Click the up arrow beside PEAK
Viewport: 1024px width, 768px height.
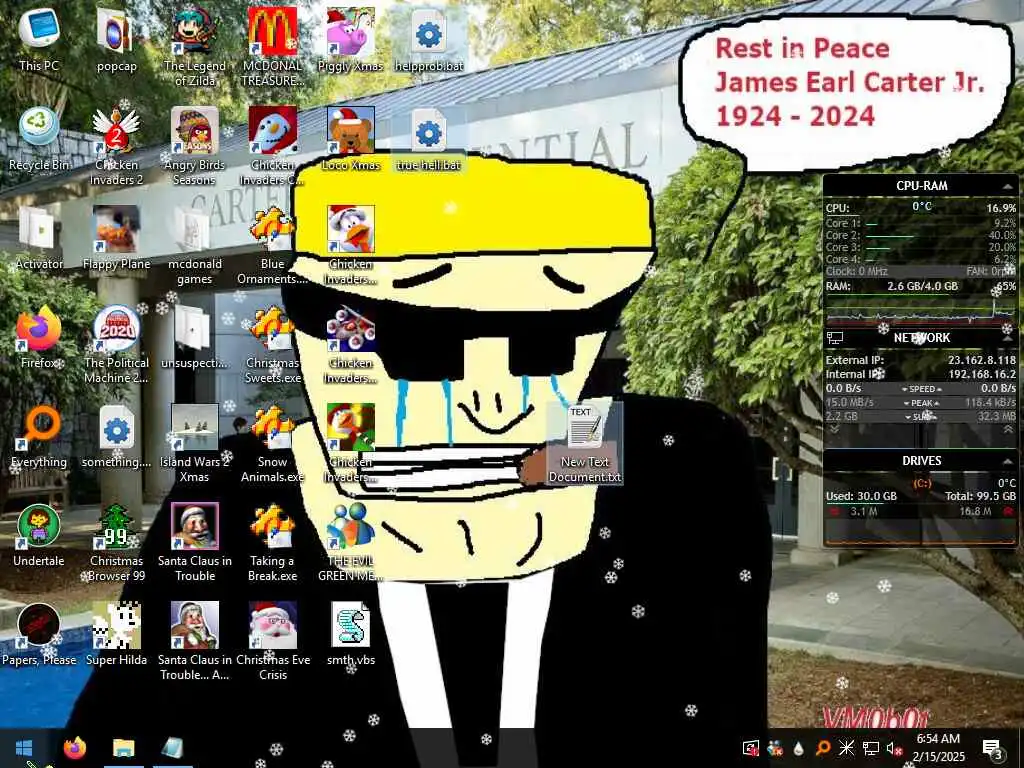[x=936, y=404]
